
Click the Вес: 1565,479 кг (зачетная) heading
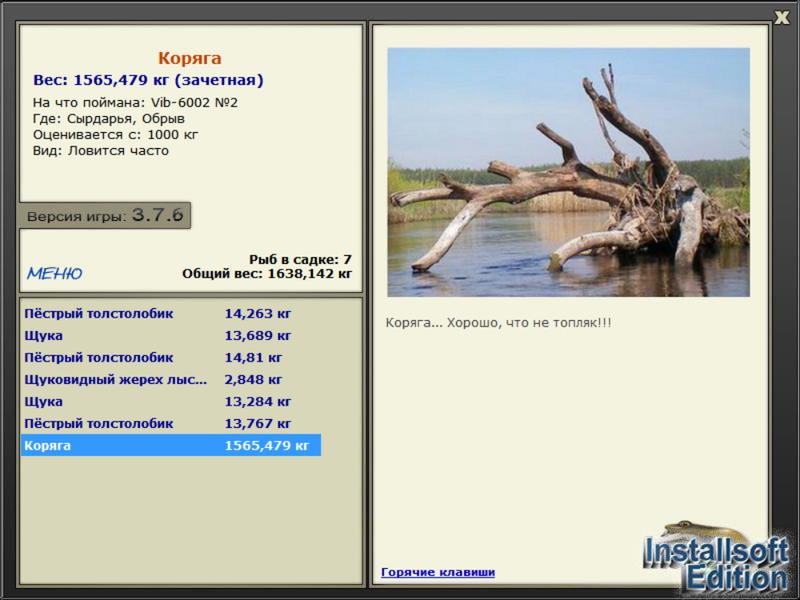(x=148, y=80)
